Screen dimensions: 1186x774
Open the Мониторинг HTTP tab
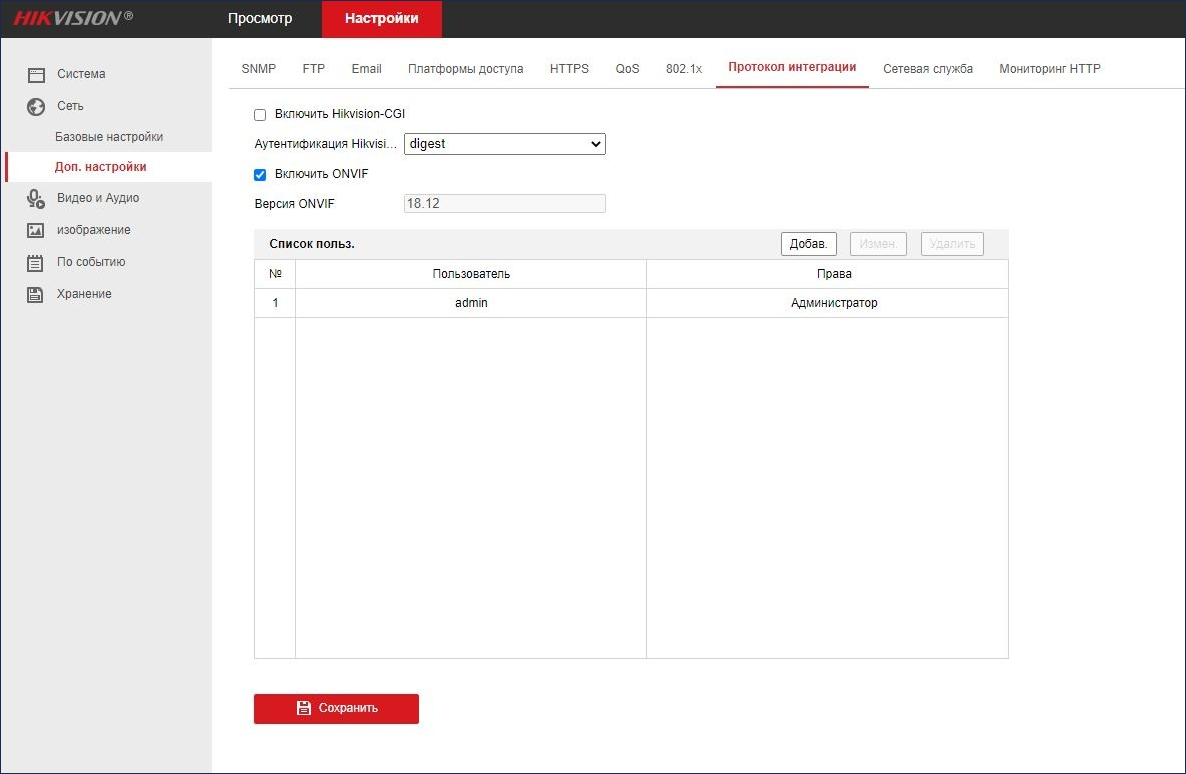[1050, 69]
